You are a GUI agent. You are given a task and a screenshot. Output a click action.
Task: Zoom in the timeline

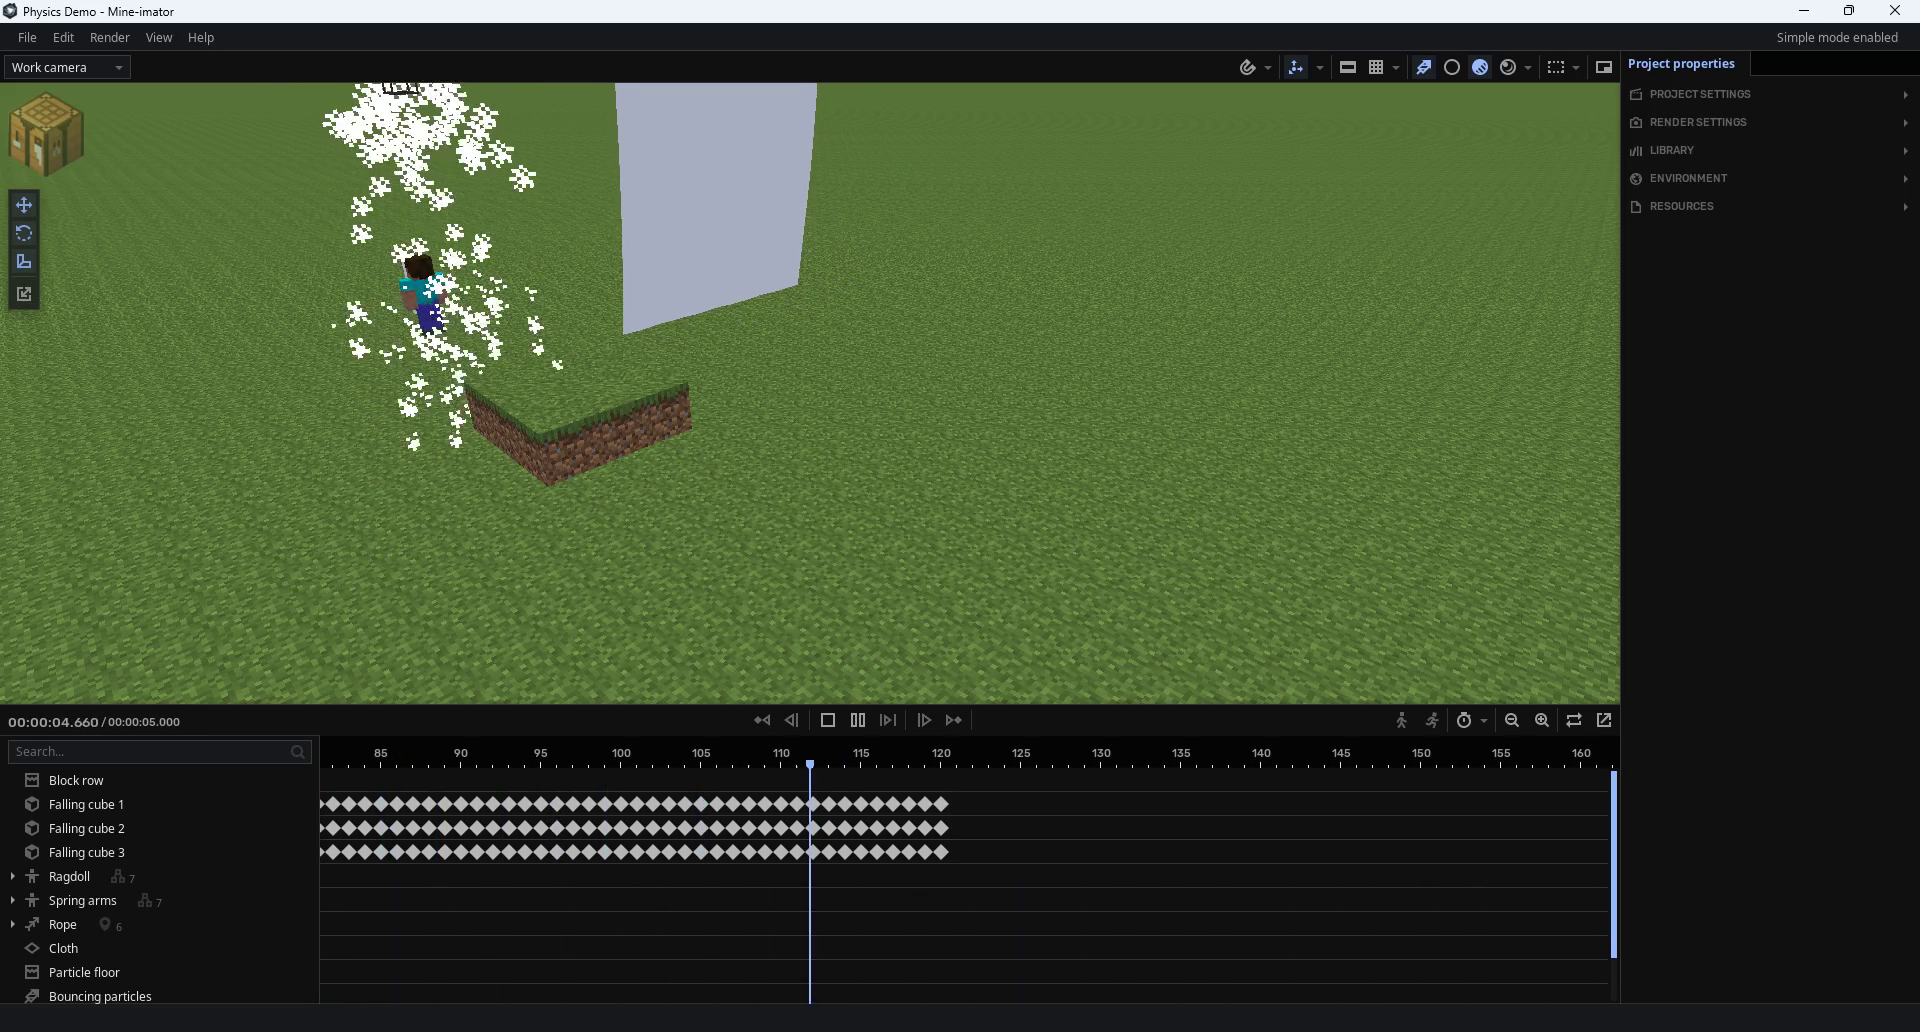click(1542, 720)
